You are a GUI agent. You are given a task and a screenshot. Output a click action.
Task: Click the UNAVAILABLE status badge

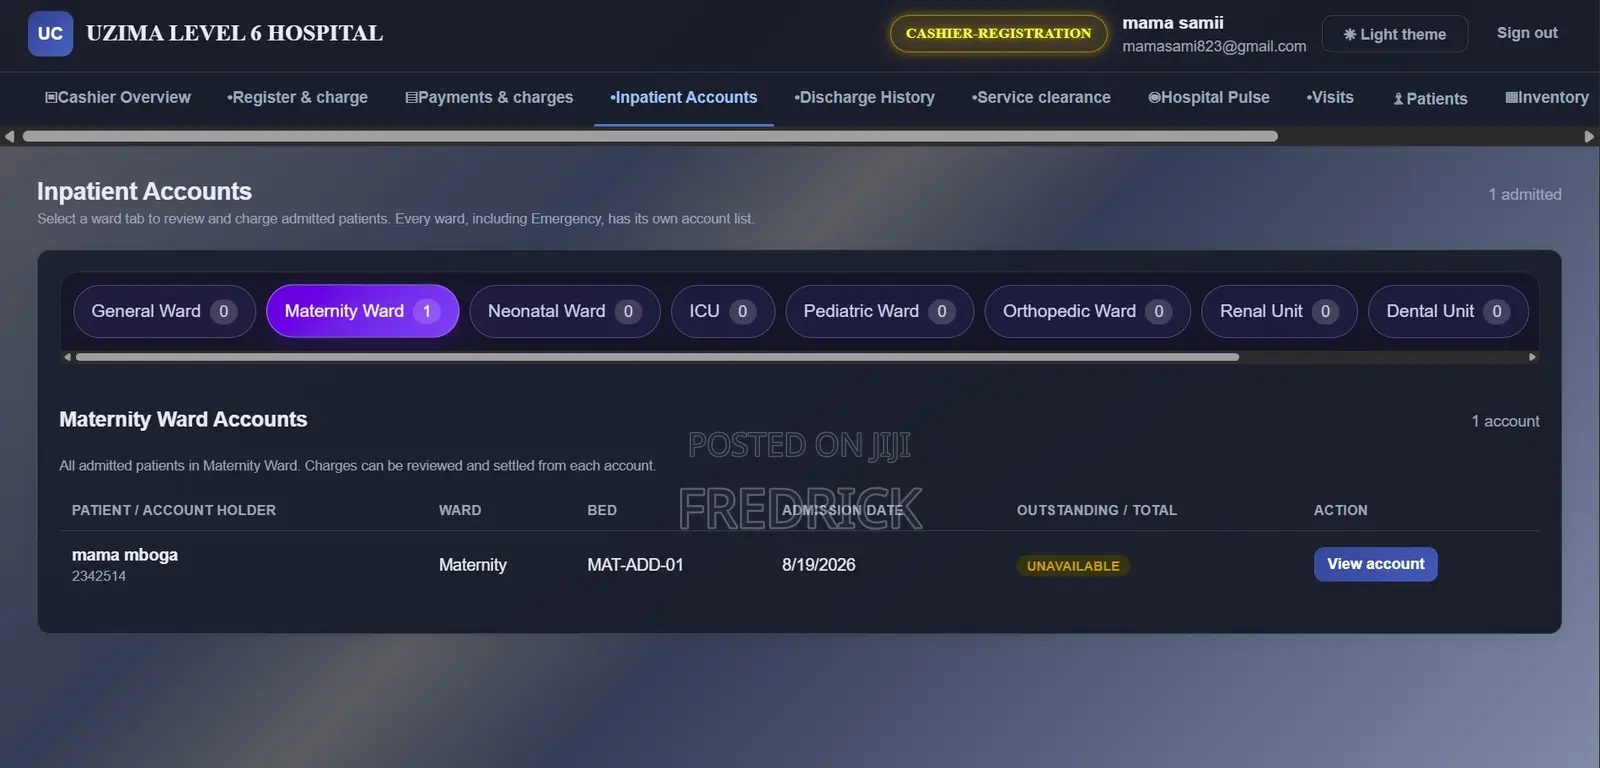(x=1073, y=566)
